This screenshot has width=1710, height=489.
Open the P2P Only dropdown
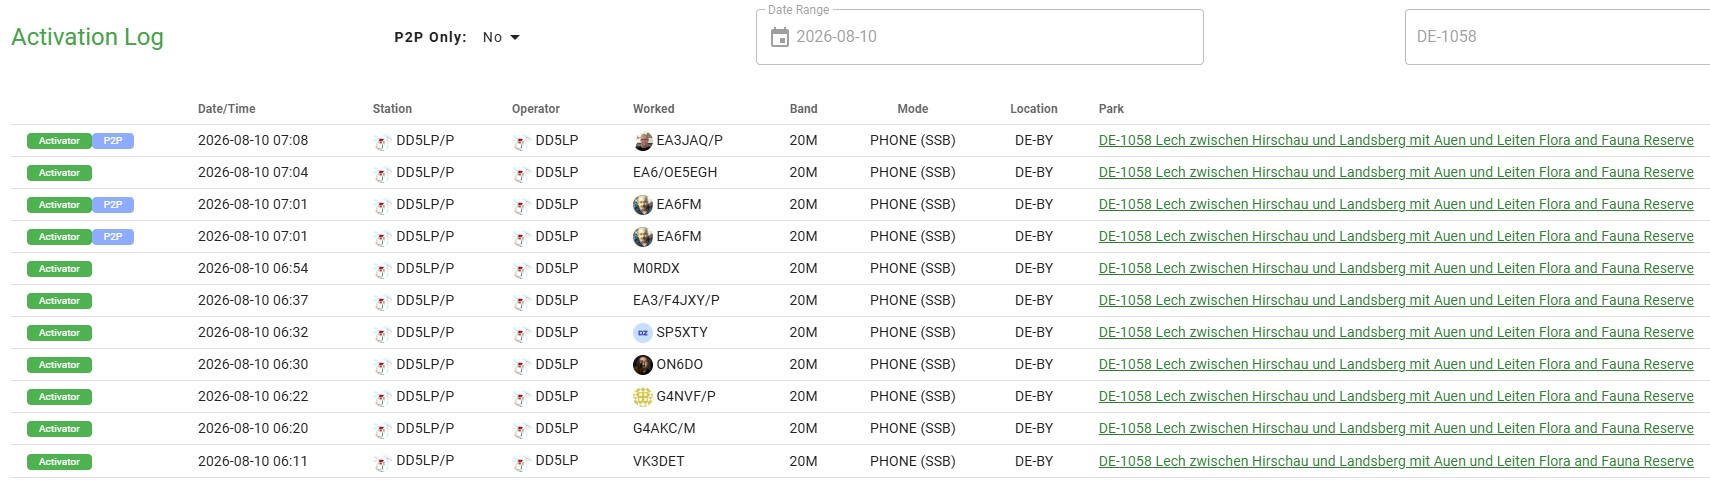(501, 37)
